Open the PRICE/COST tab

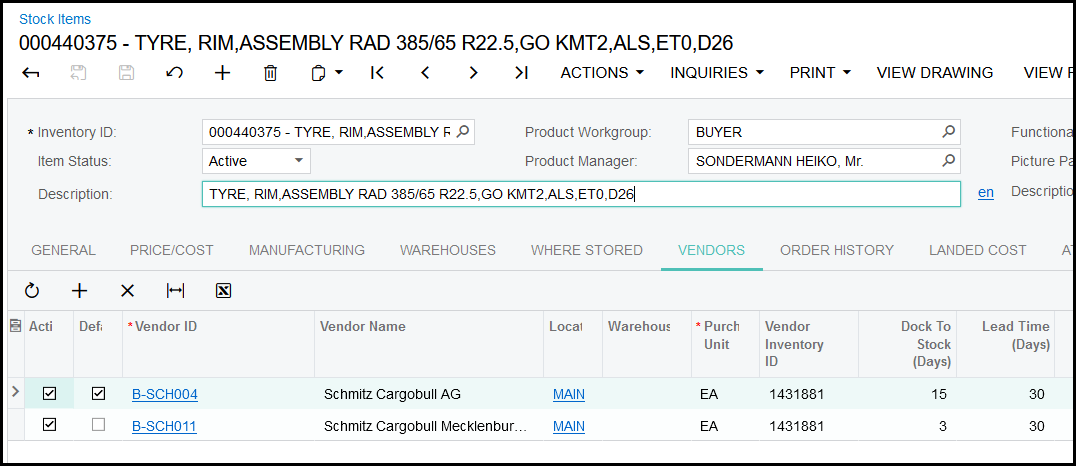click(172, 250)
